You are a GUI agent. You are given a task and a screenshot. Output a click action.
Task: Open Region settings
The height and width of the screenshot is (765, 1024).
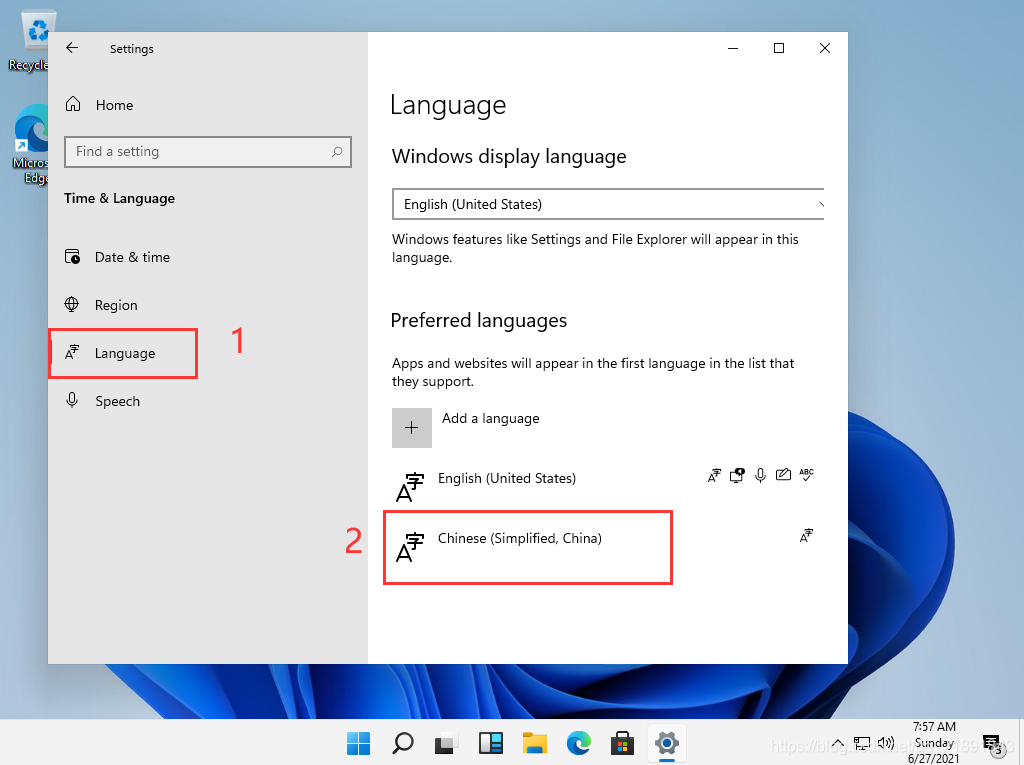point(116,305)
